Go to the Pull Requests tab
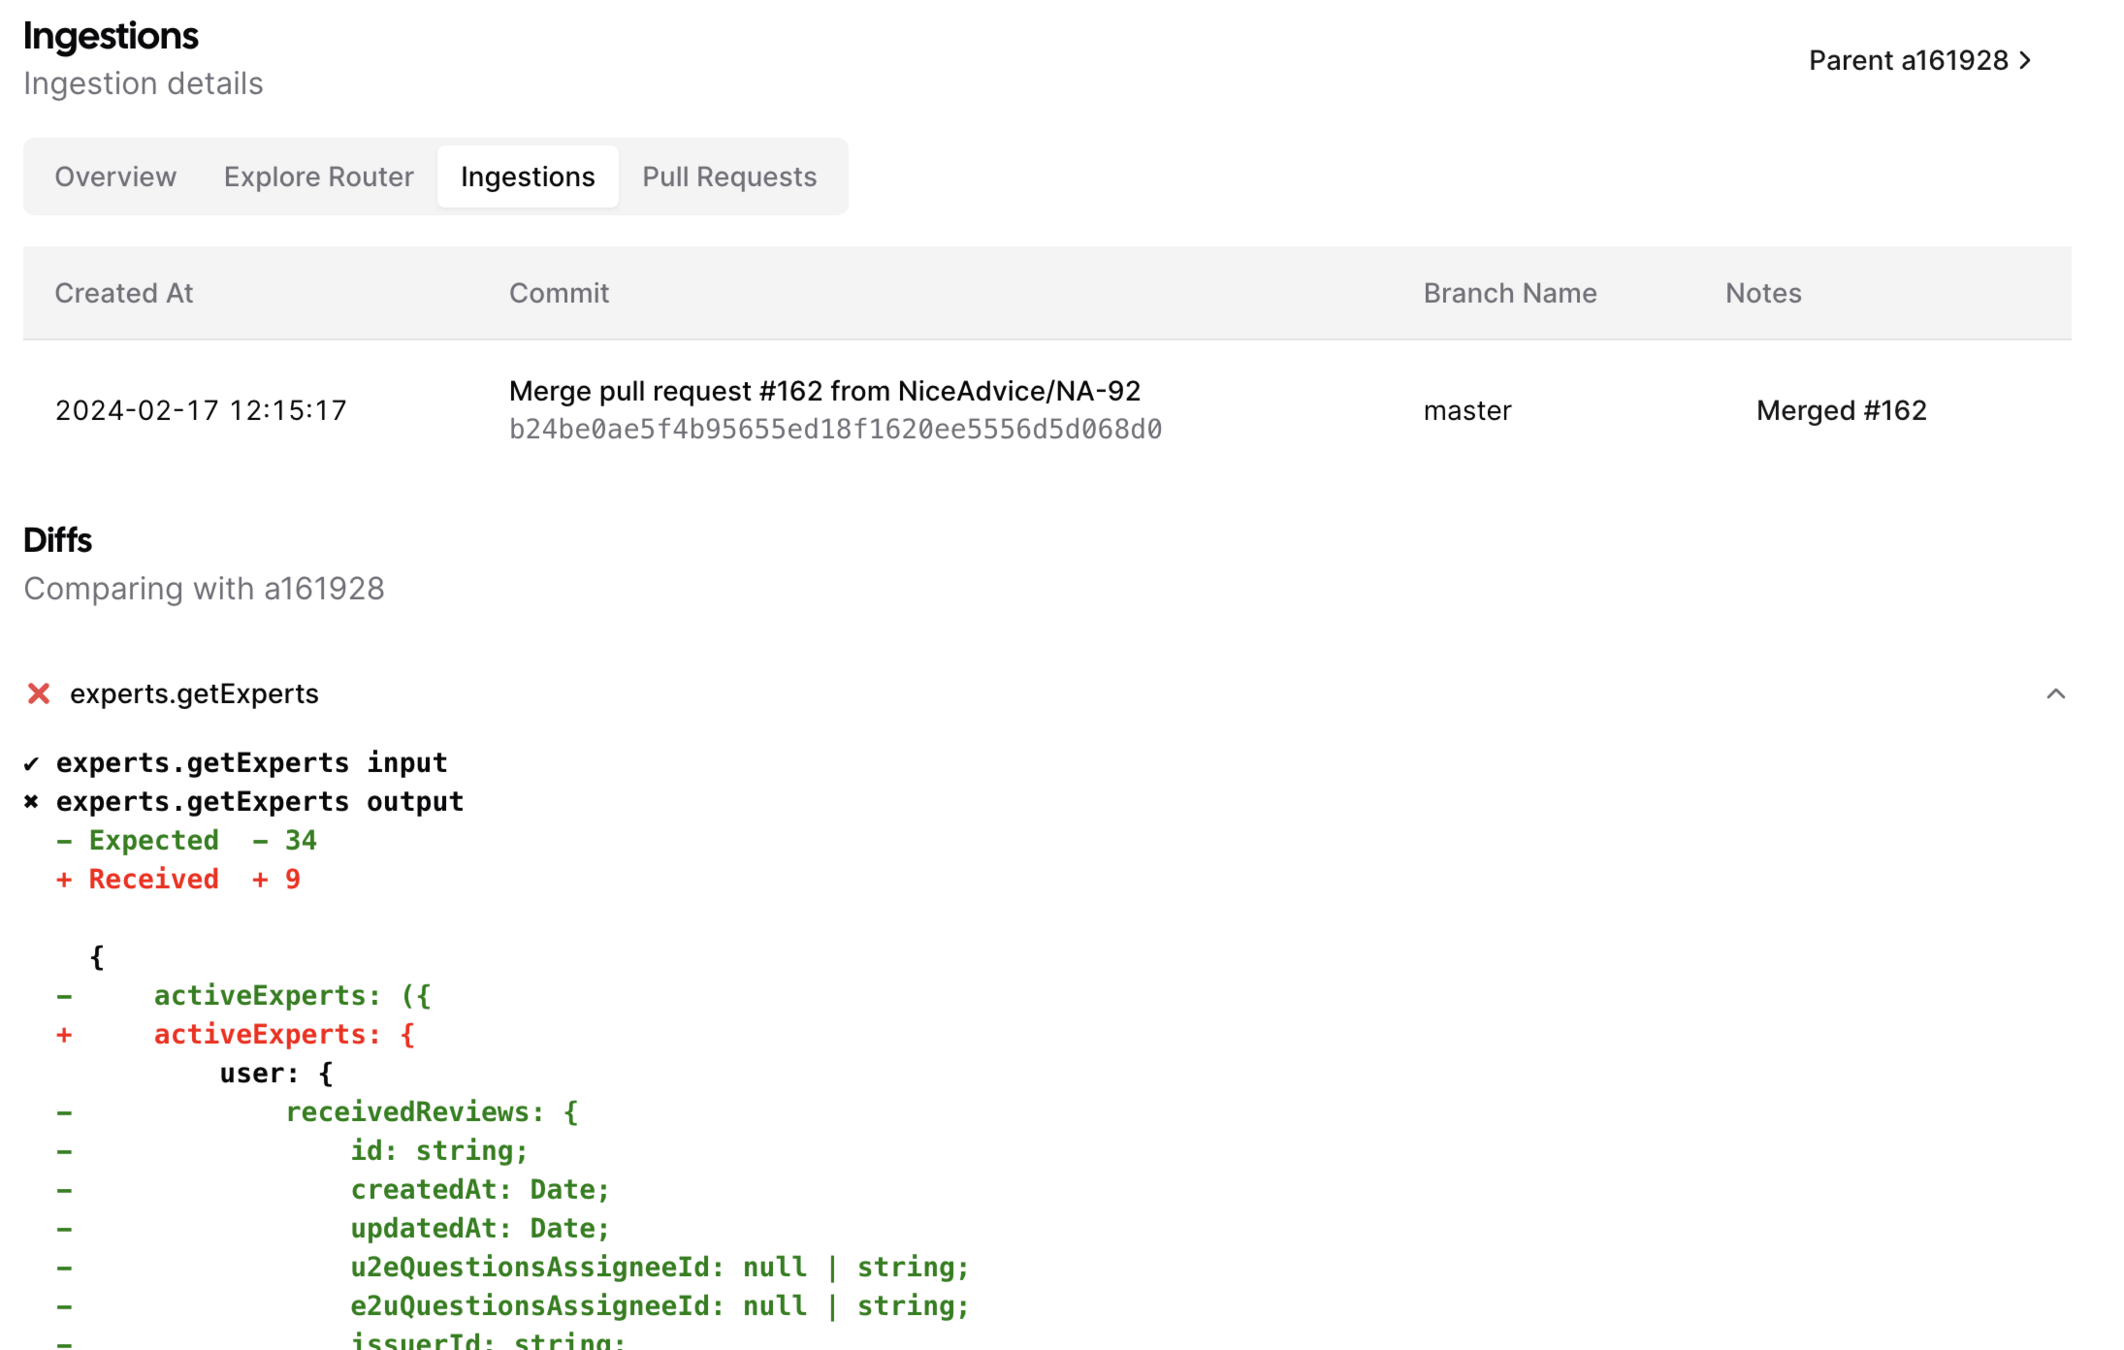Image resolution: width=2124 pixels, height=1350 pixels. coord(729,177)
